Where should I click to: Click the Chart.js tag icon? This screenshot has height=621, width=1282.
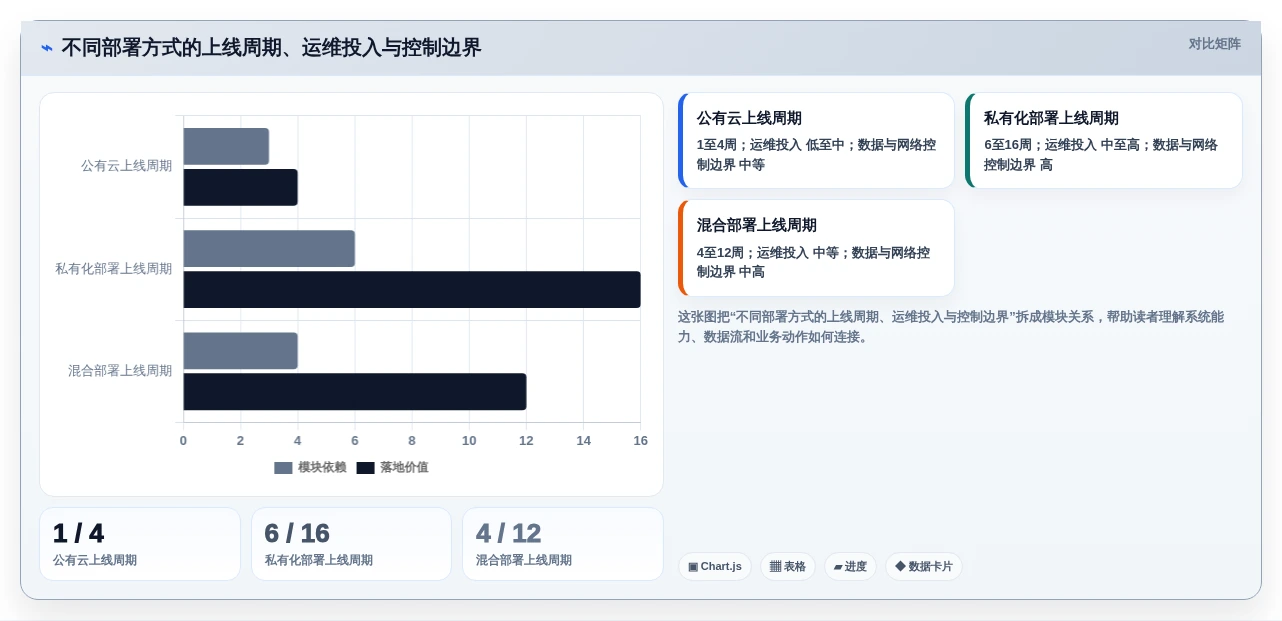point(693,567)
